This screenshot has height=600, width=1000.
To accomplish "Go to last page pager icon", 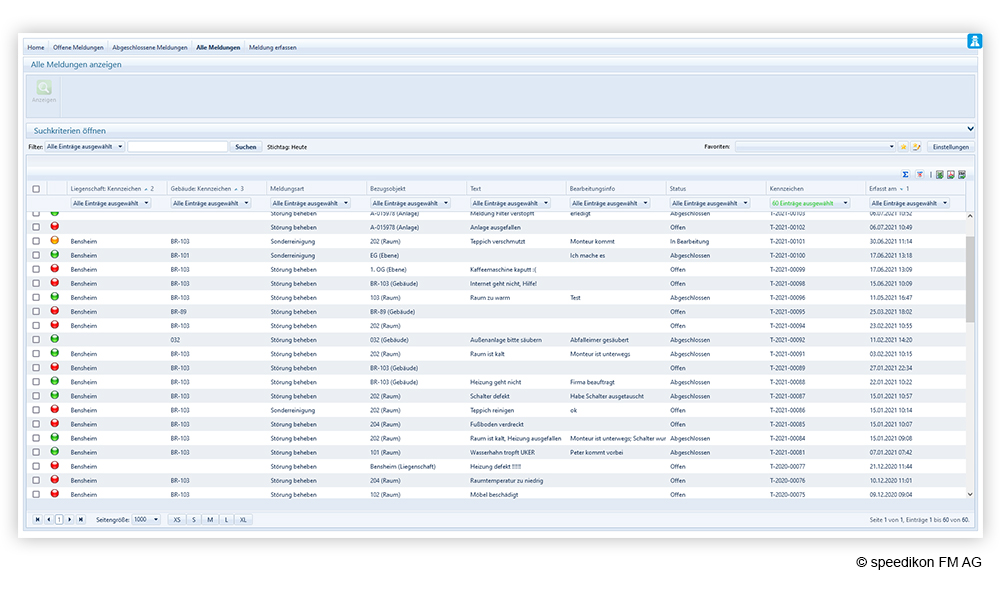I will click(x=80, y=520).
